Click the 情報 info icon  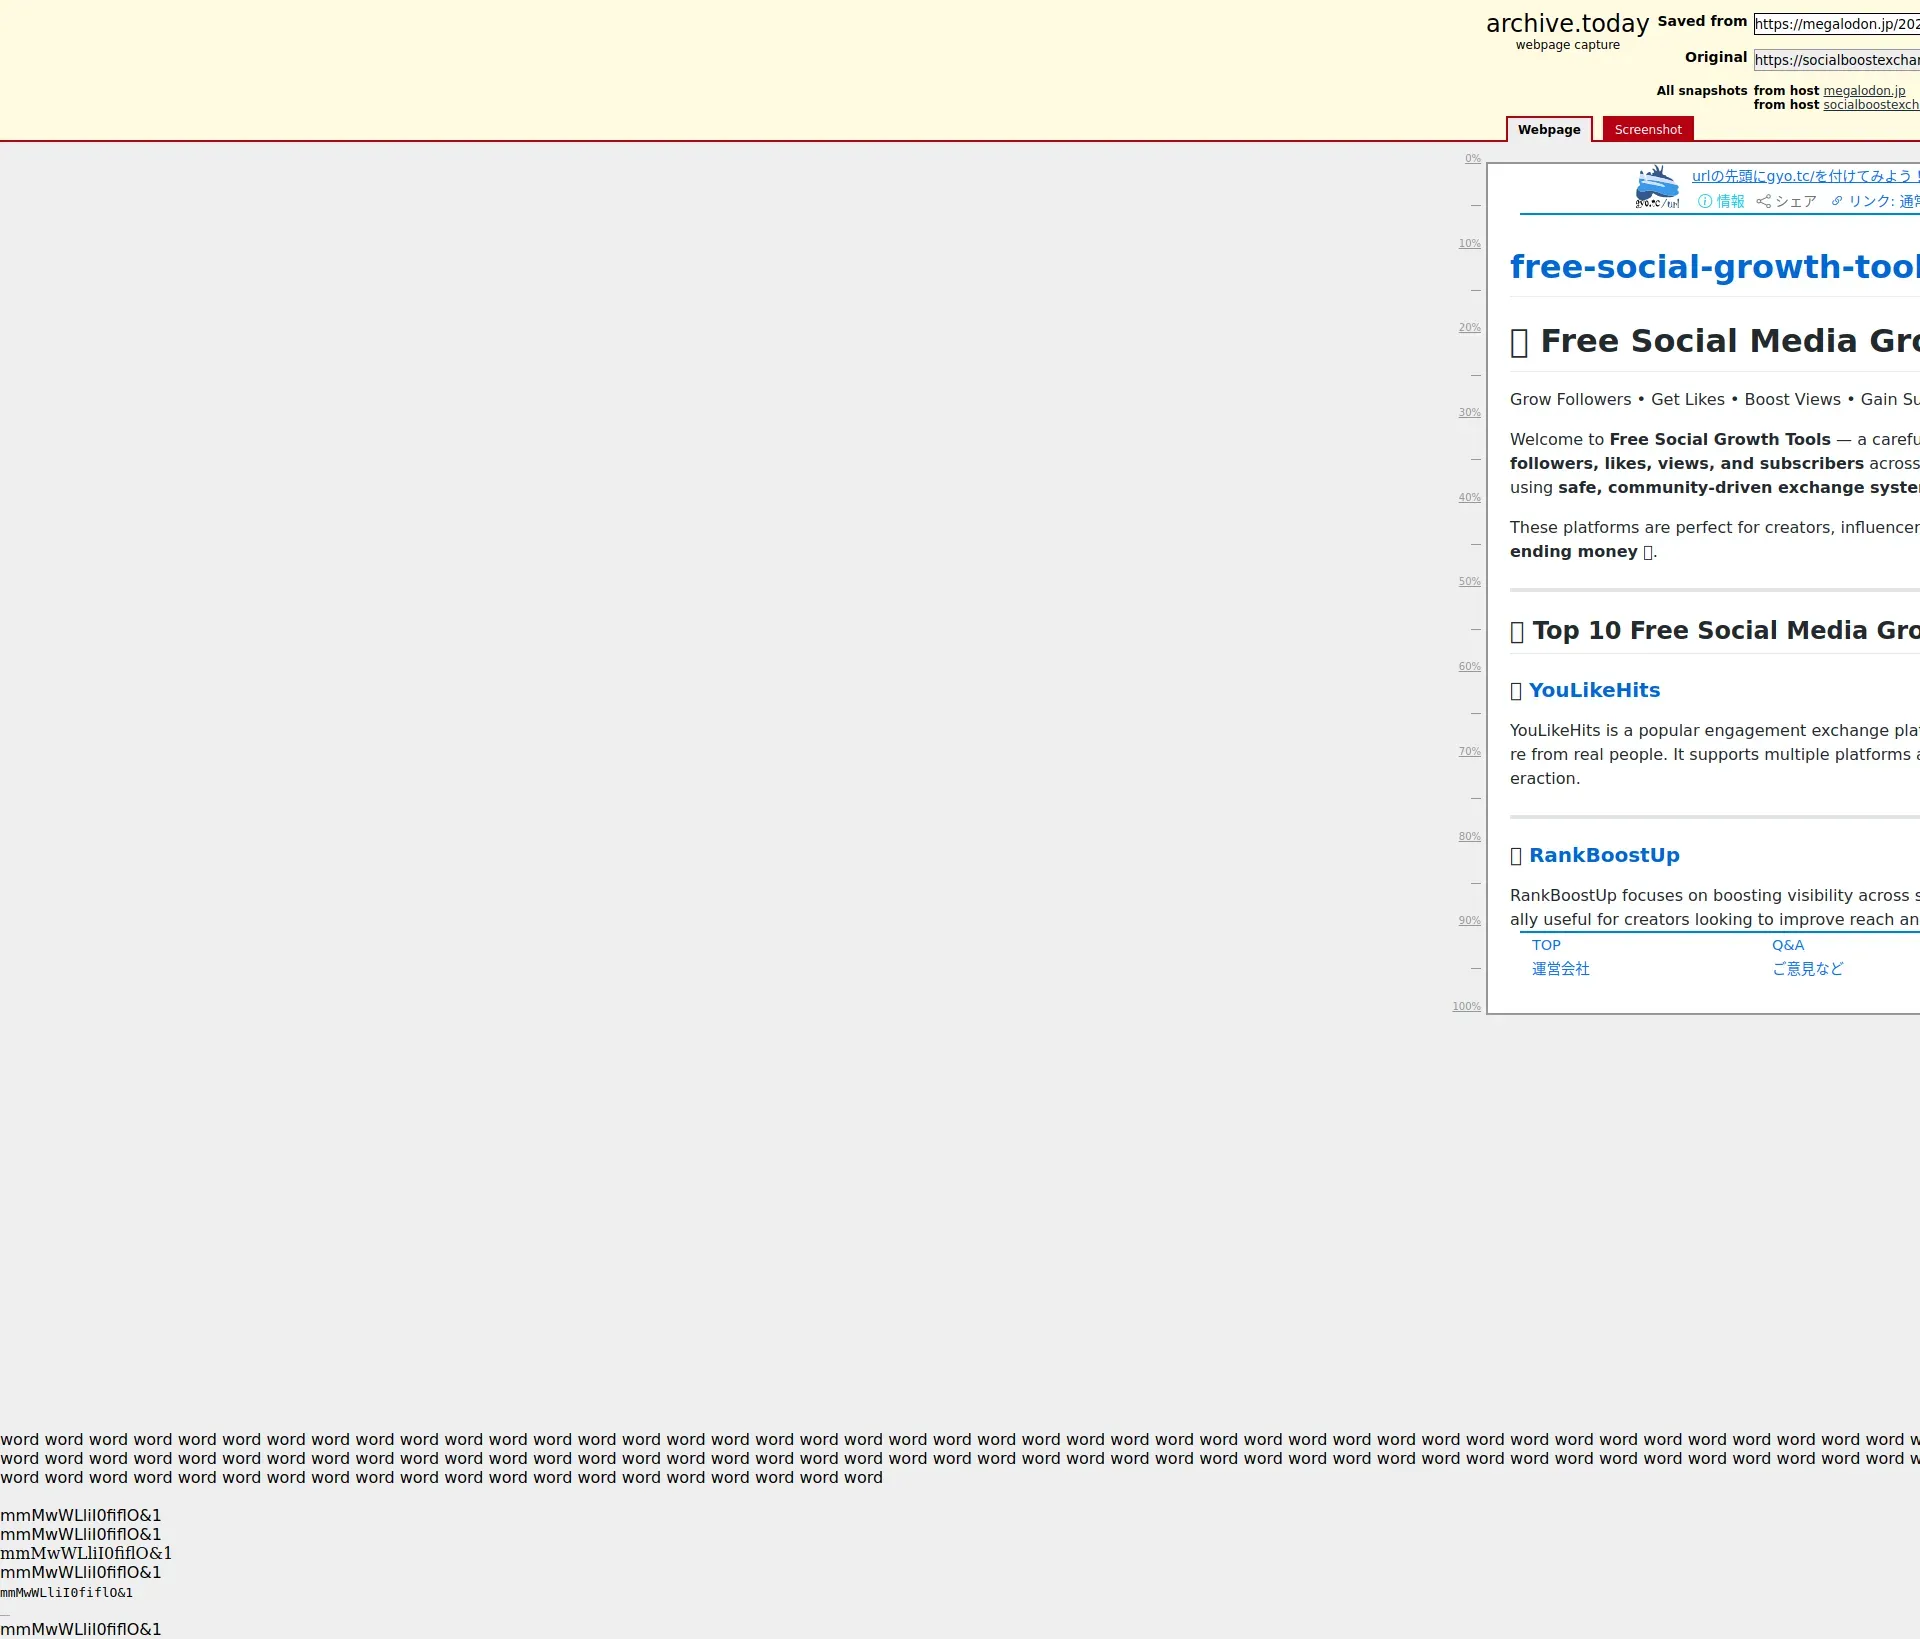pos(1705,201)
